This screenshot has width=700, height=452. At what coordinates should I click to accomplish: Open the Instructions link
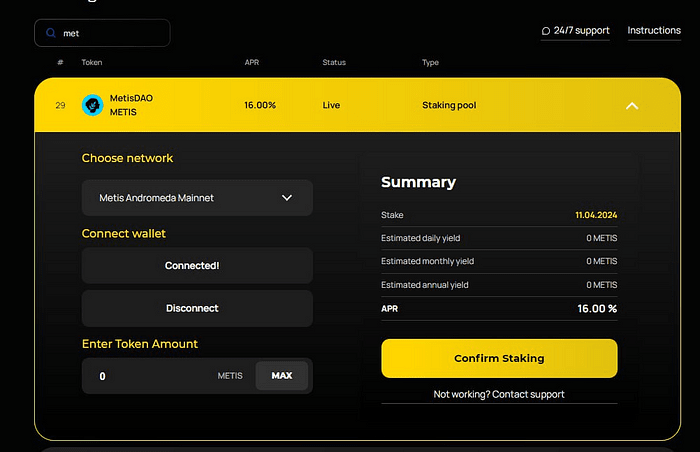click(654, 30)
